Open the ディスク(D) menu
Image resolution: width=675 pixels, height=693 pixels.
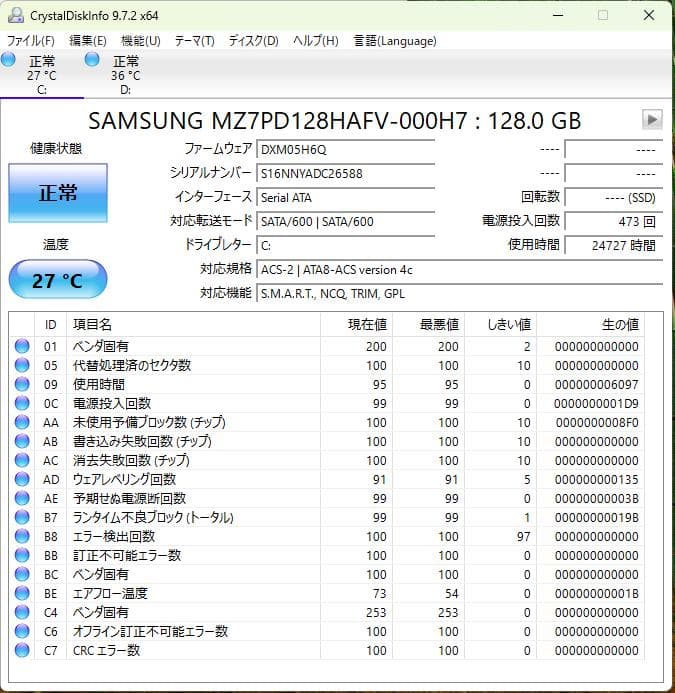(253, 41)
